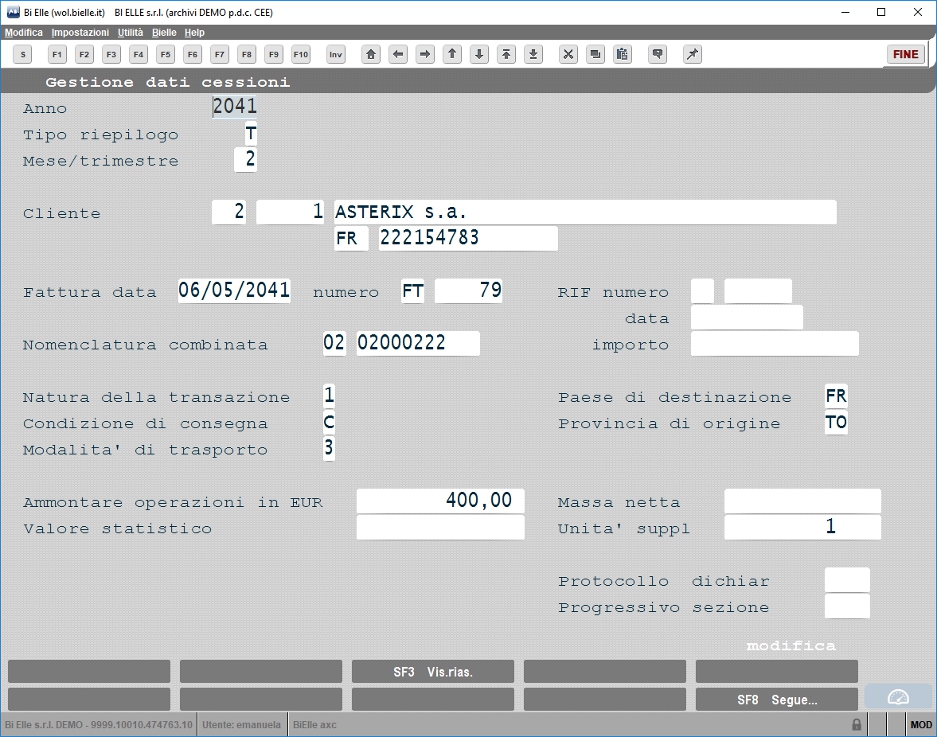This screenshot has height=737, width=937.
Task: Click the empty Massa netta field
Action: point(803,501)
